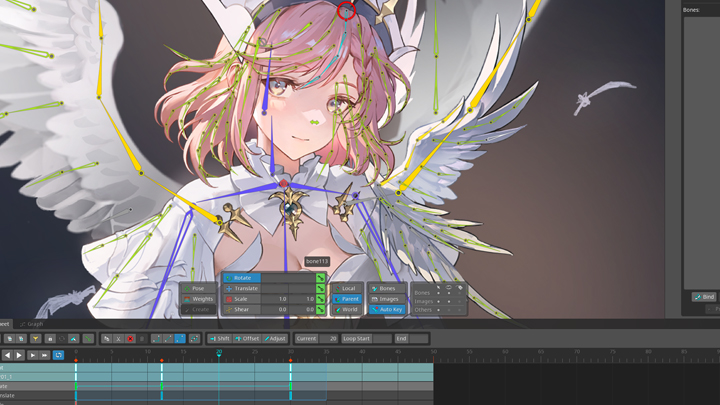Toggle Auto Key off

pos(387,309)
